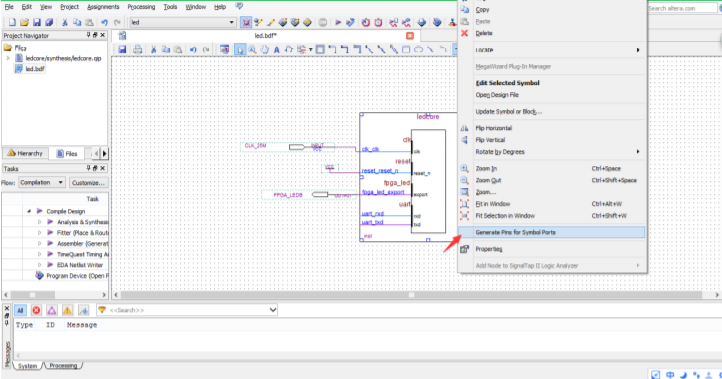Image resolution: width=722 pixels, height=379 pixels.
Task: Expand the Analysis & Synthesis task
Action: (x=40, y=222)
